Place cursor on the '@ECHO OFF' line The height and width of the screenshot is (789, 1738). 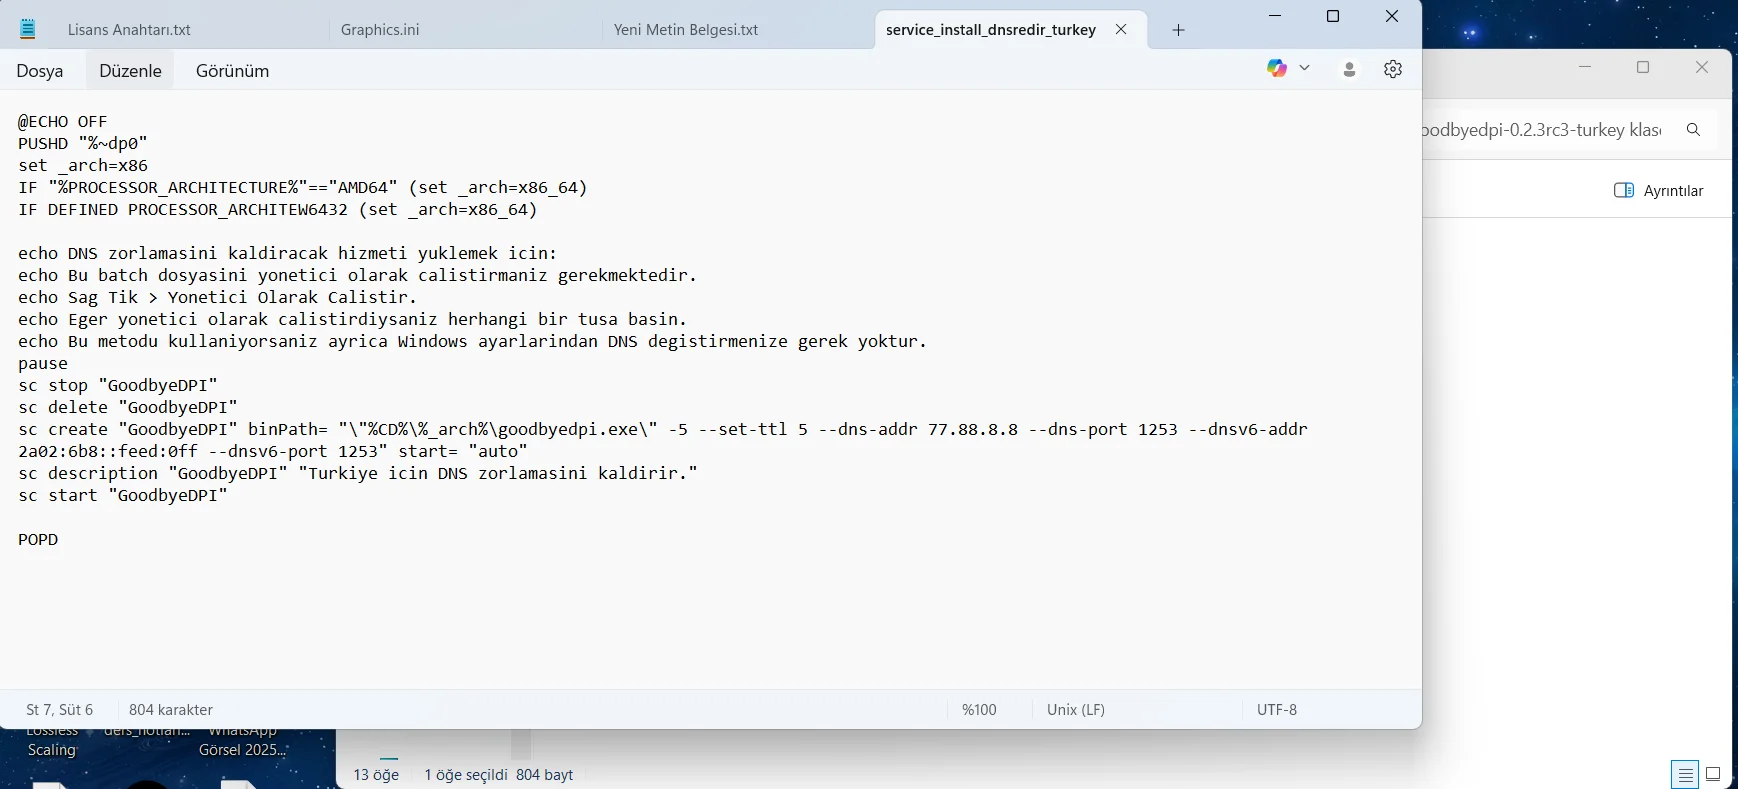coord(63,122)
